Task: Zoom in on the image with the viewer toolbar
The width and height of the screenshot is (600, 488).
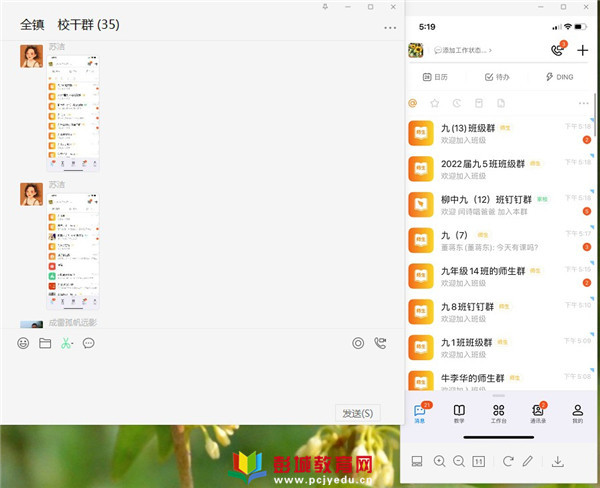Action: tap(439, 461)
